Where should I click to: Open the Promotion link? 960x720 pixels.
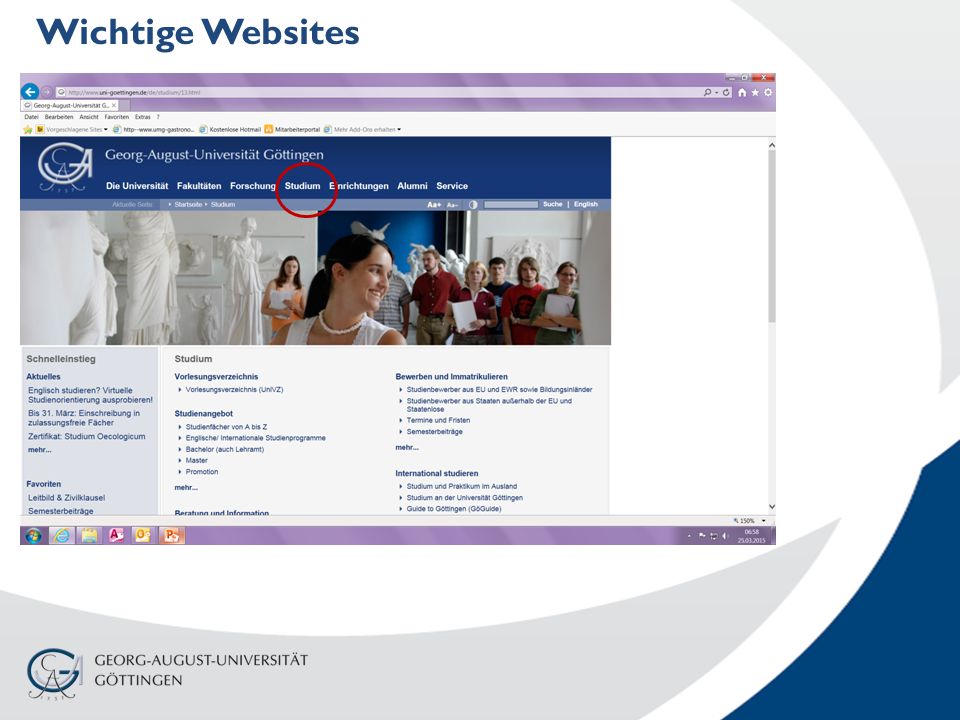click(202, 472)
